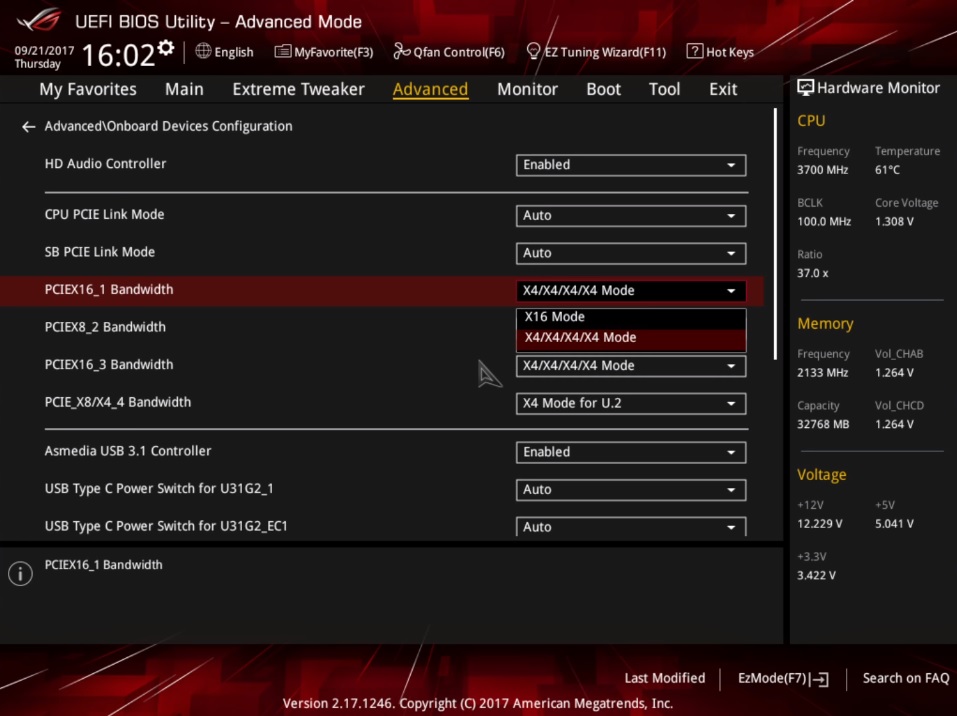
Task: Click the info icon next to help text
Action: [20, 574]
